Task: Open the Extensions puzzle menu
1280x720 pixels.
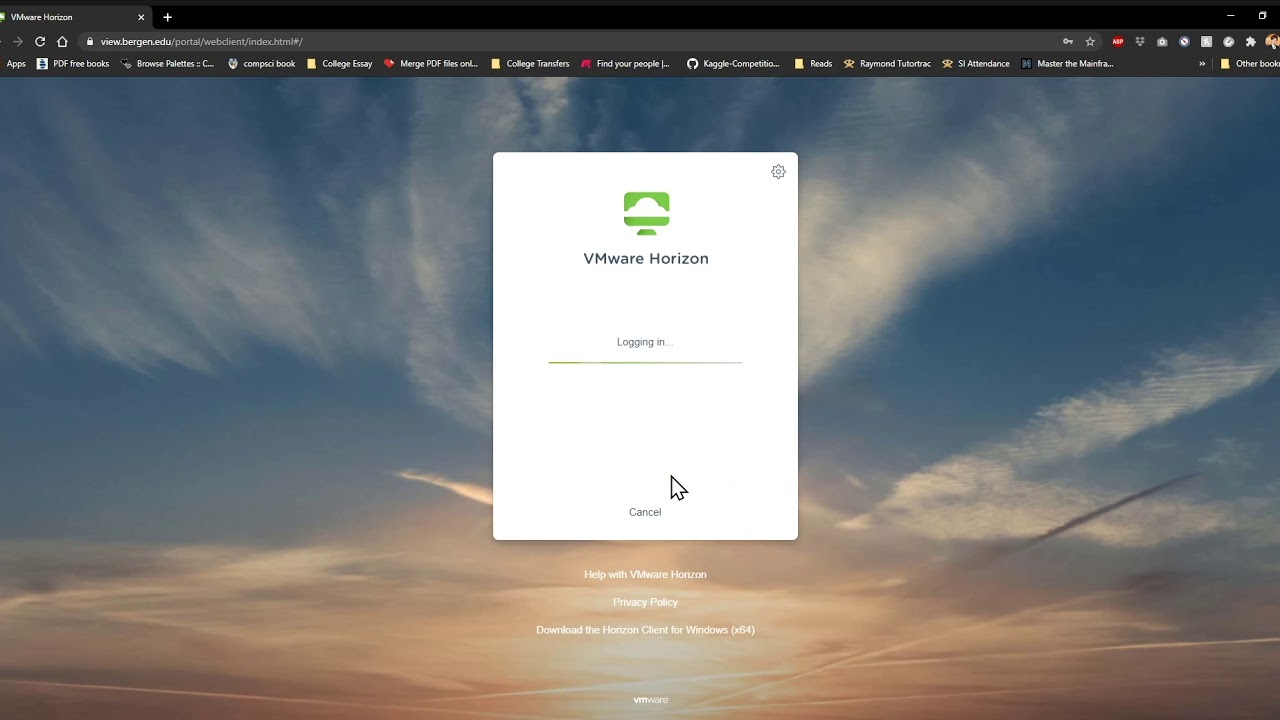Action: pos(1250,42)
